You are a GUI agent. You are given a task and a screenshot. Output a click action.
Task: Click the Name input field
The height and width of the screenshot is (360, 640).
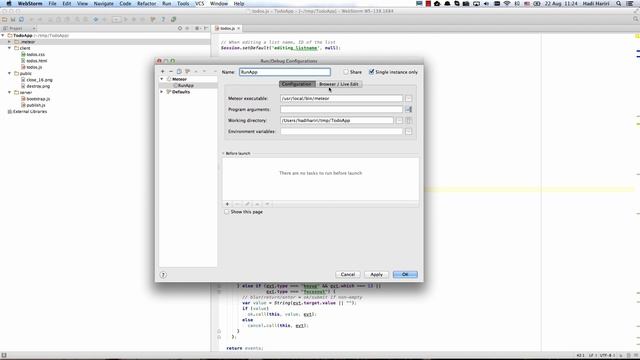pyautogui.click(x=285, y=72)
